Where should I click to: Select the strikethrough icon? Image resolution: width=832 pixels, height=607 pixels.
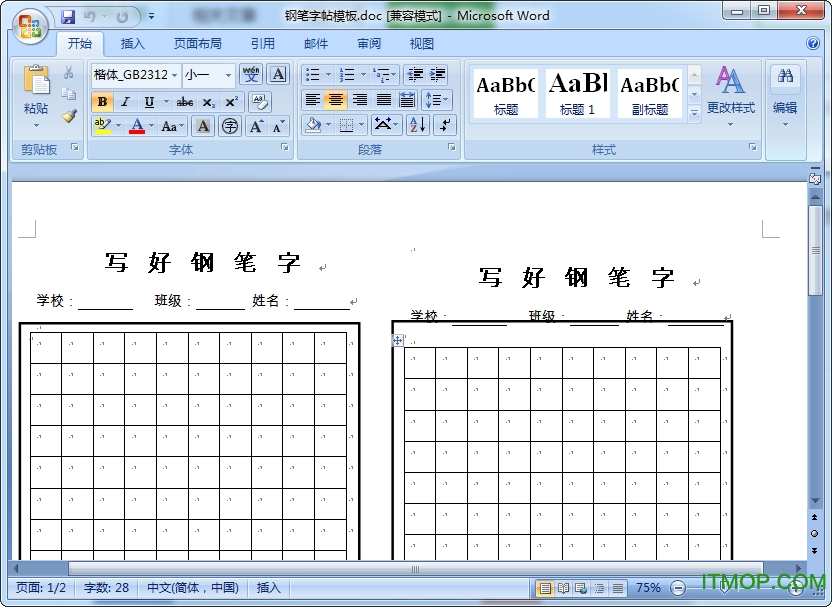tap(185, 102)
